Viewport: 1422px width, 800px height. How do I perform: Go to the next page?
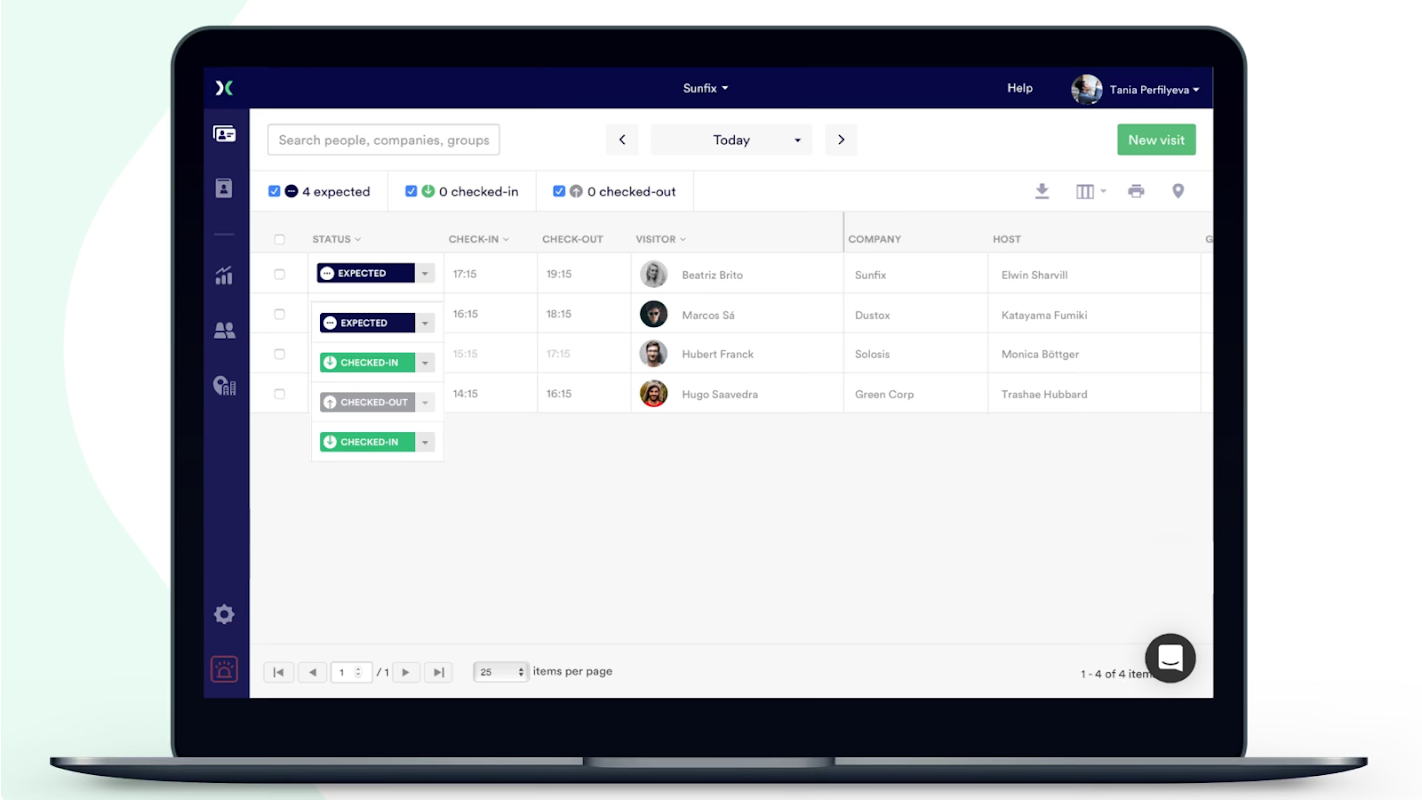point(406,672)
